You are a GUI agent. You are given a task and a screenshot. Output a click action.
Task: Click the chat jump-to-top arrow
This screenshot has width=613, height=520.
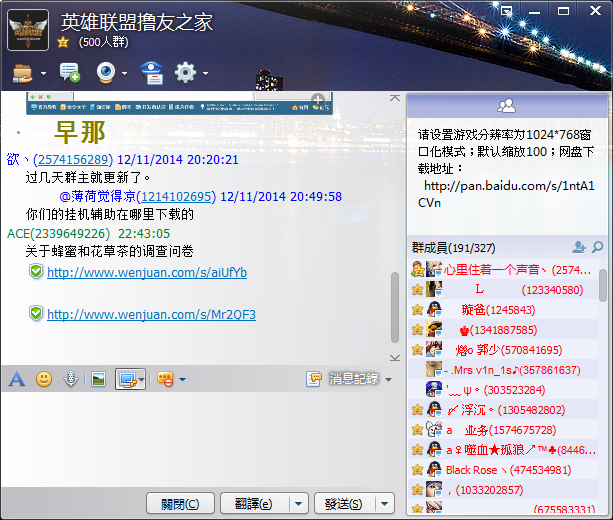coord(395,98)
